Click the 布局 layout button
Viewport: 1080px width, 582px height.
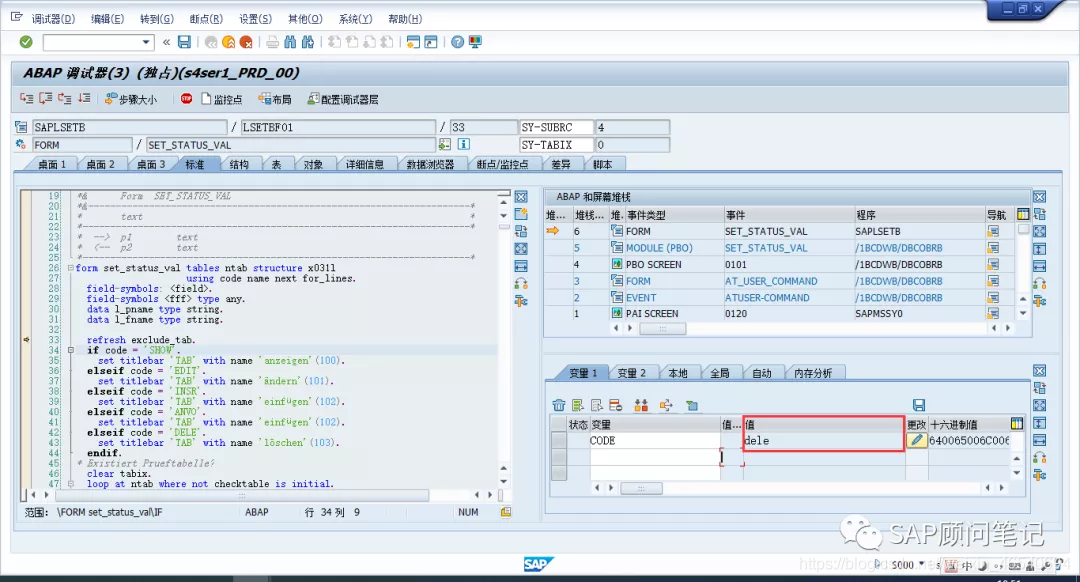pyautogui.click(x=275, y=99)
